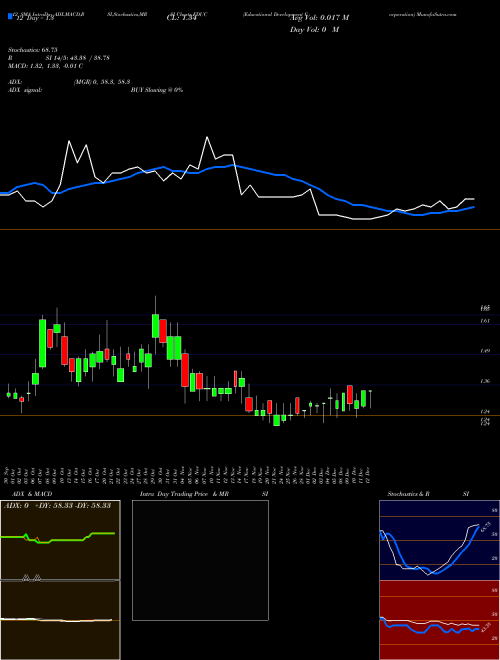Open the red RSI indicator panel
The height and width of the screenshot is (660, 500).
point(439,620)
